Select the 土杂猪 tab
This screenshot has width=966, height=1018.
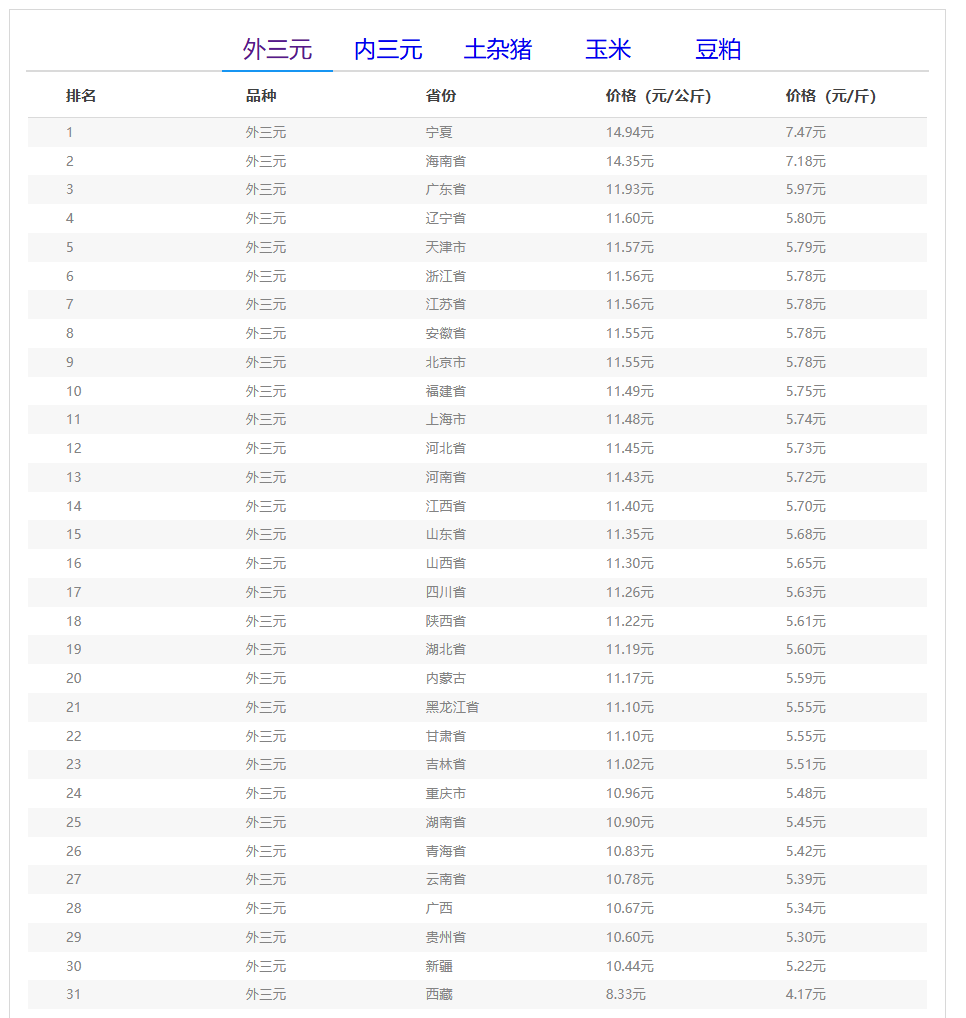pos(498,49)
